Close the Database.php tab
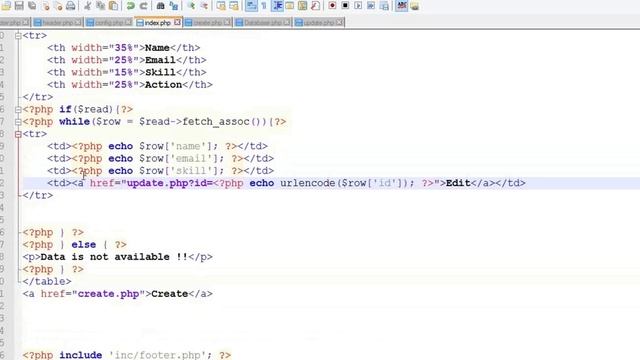This screenshot has width=640, height=360. click(x=287, y=22)
